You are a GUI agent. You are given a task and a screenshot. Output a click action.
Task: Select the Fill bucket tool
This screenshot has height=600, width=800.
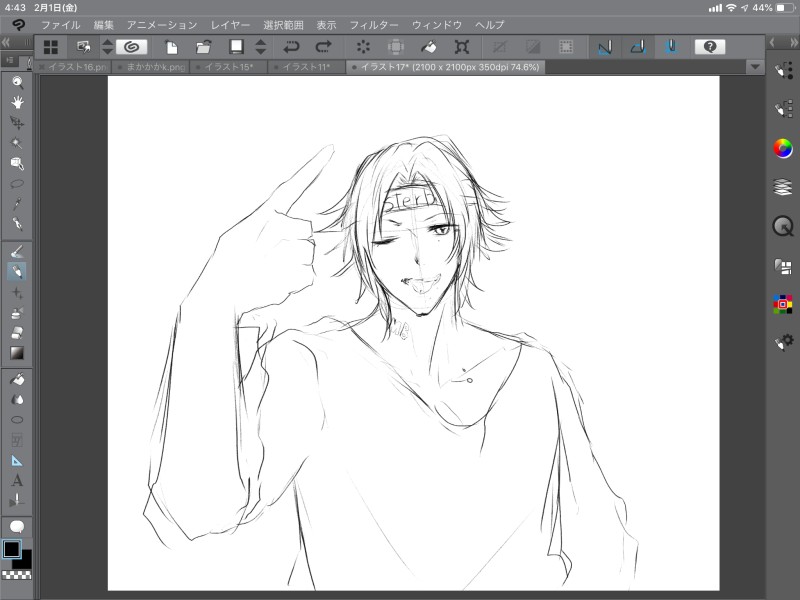(17, 379)
